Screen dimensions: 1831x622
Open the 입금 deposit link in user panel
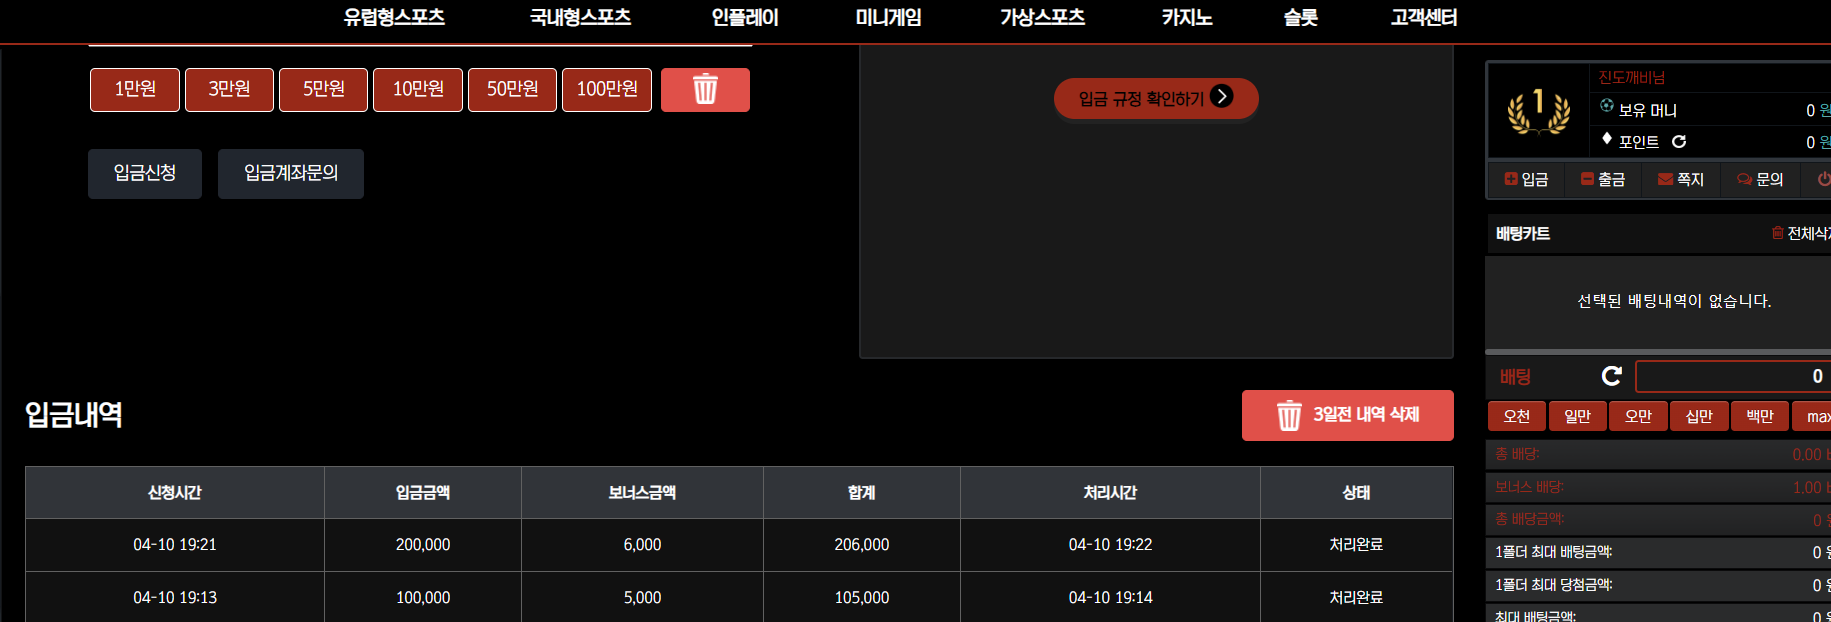click(x=1526, y=179)
